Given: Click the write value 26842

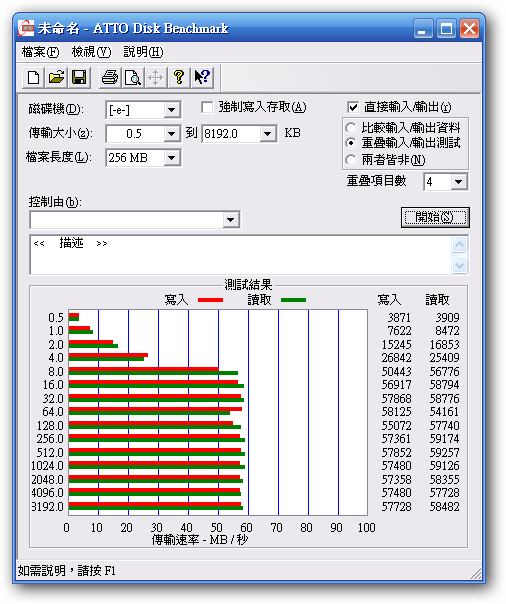Looking at the screenshot, I should [x=397, y=358].
